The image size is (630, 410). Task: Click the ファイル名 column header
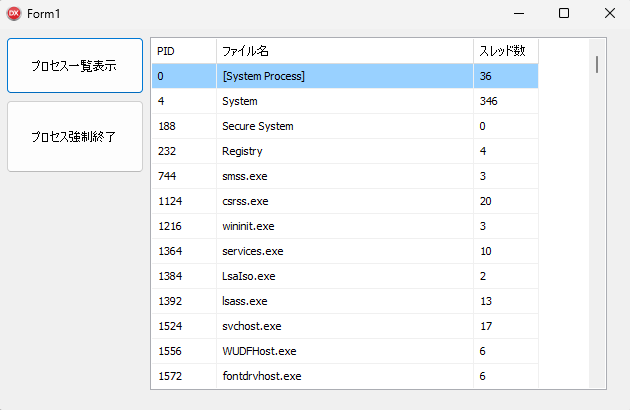click(344, 51)
